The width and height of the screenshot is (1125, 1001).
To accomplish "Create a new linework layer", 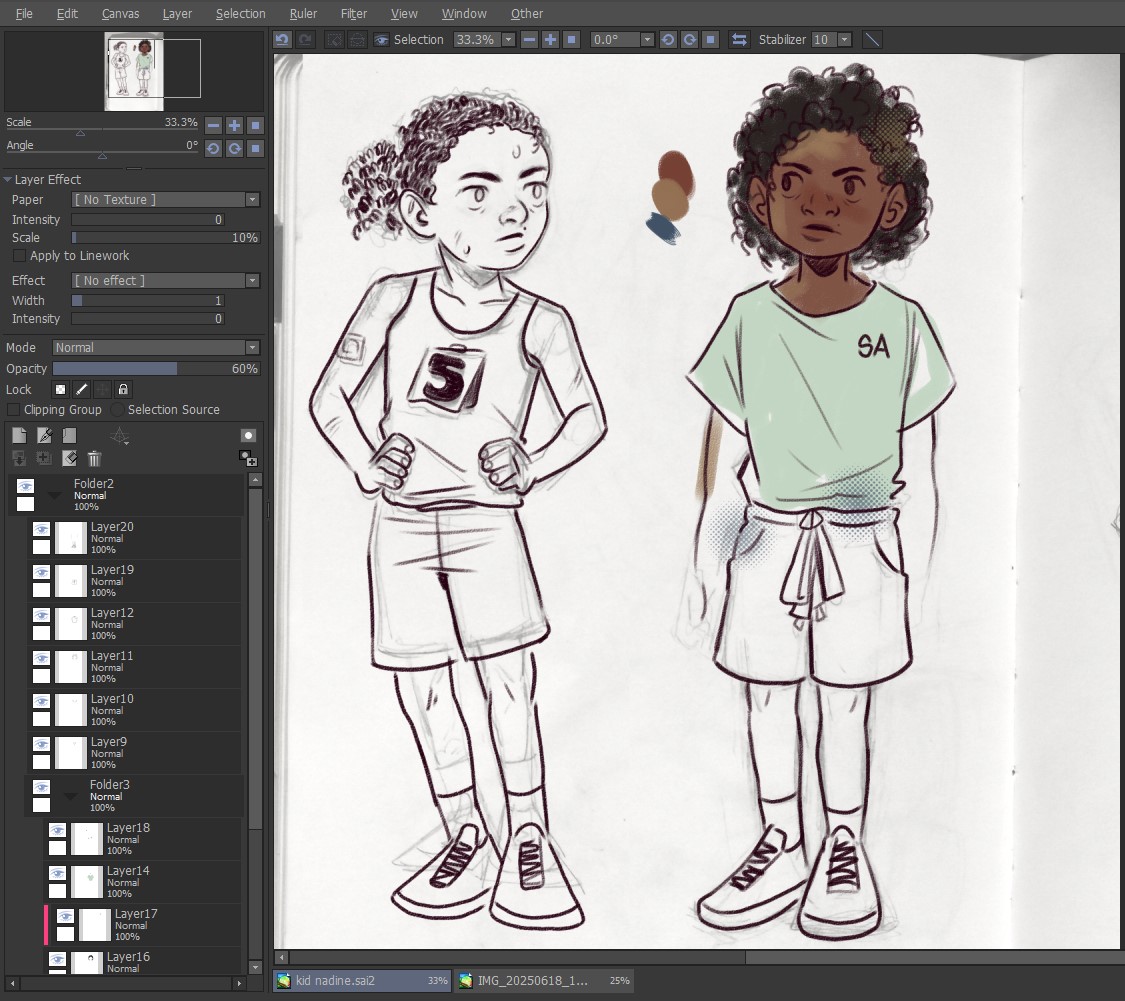I will point(44,436).
